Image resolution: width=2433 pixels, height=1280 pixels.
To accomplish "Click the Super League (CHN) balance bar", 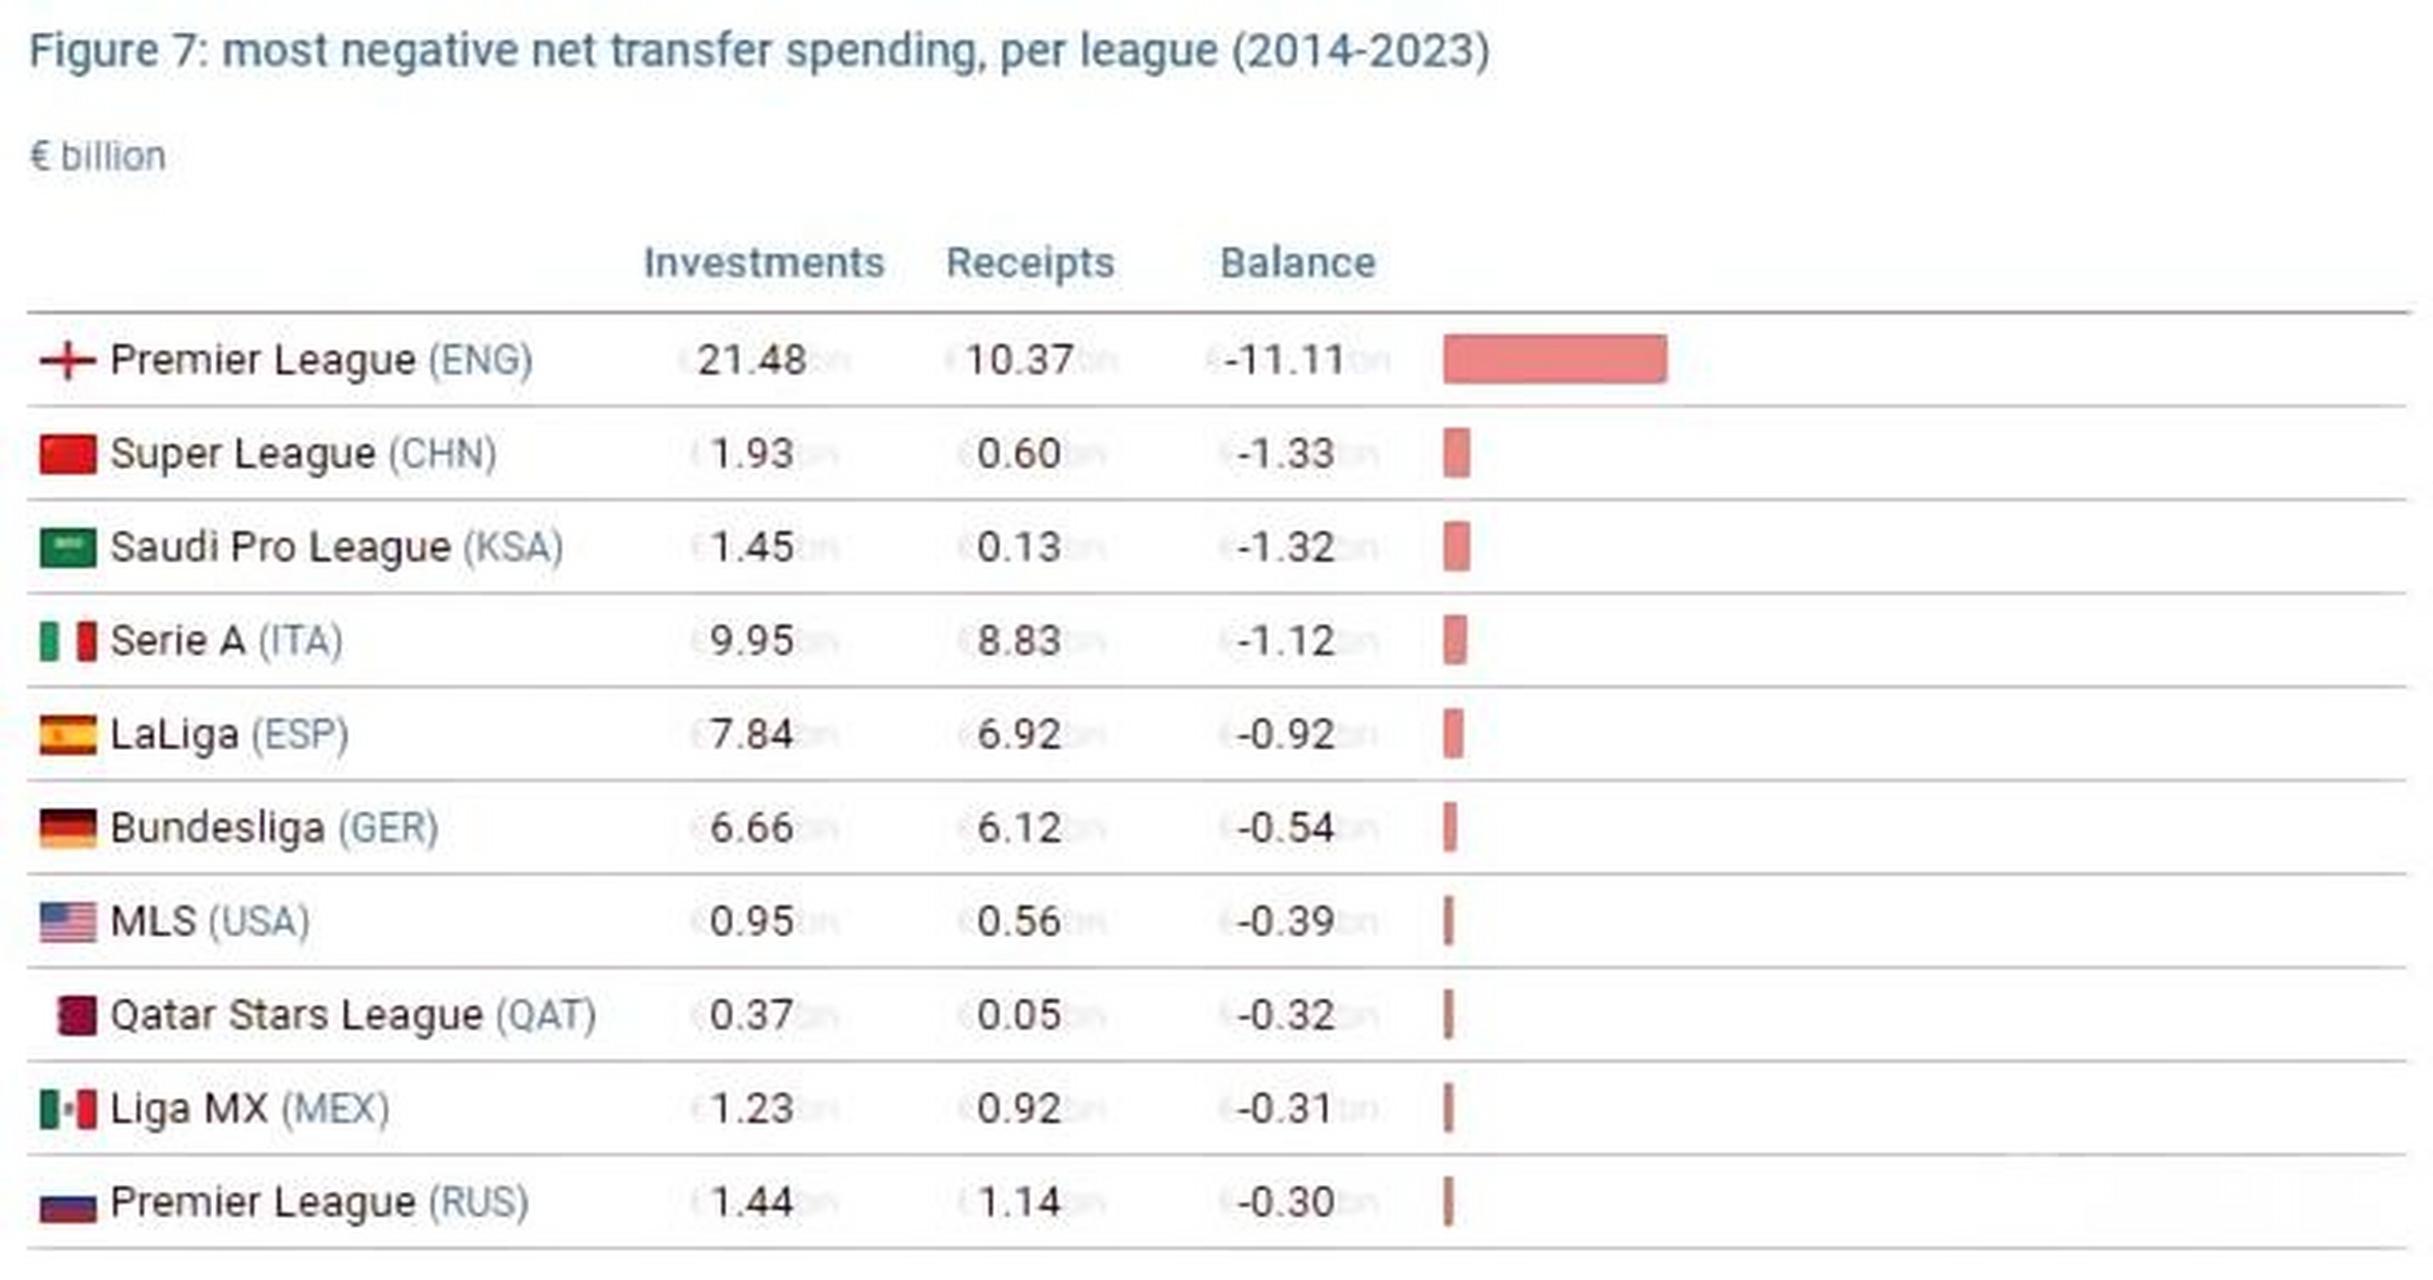I will [1456, 453].
